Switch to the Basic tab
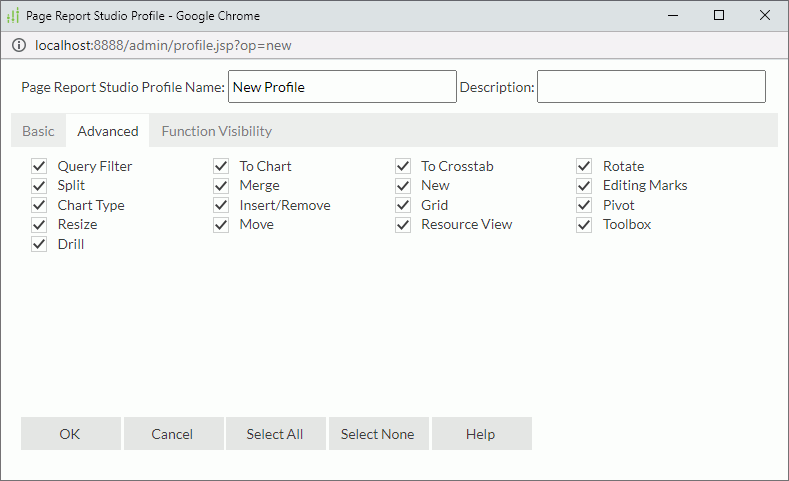789x481 pixels. (38, 131)
